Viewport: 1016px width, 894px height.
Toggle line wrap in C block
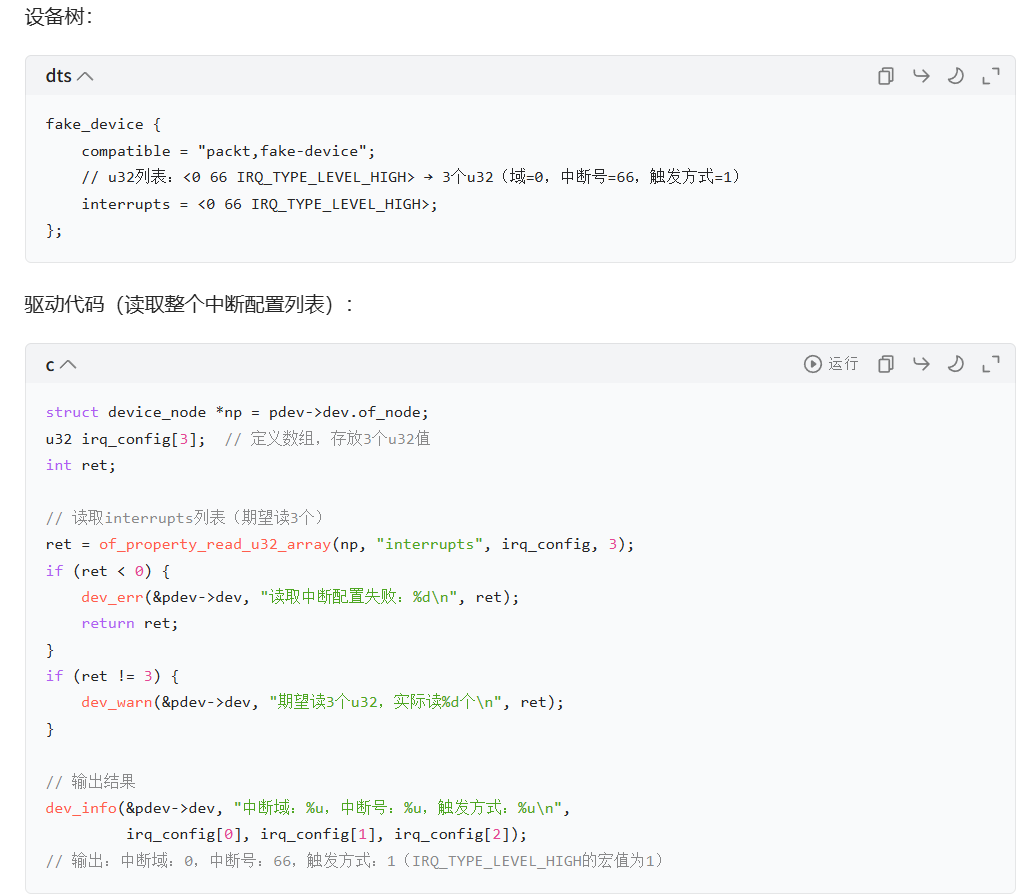pyautogui.click(x=921, y=364)
